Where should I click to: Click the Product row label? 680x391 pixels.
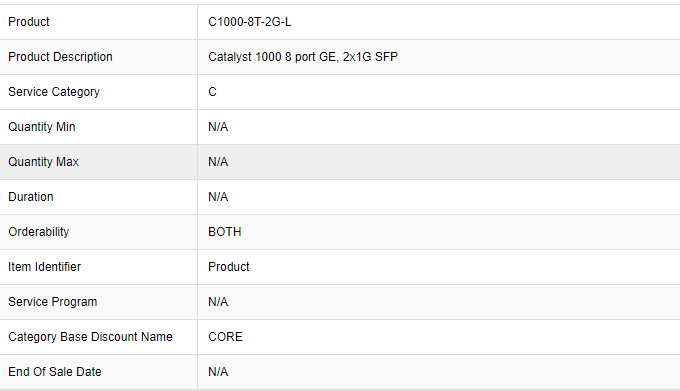29,22
